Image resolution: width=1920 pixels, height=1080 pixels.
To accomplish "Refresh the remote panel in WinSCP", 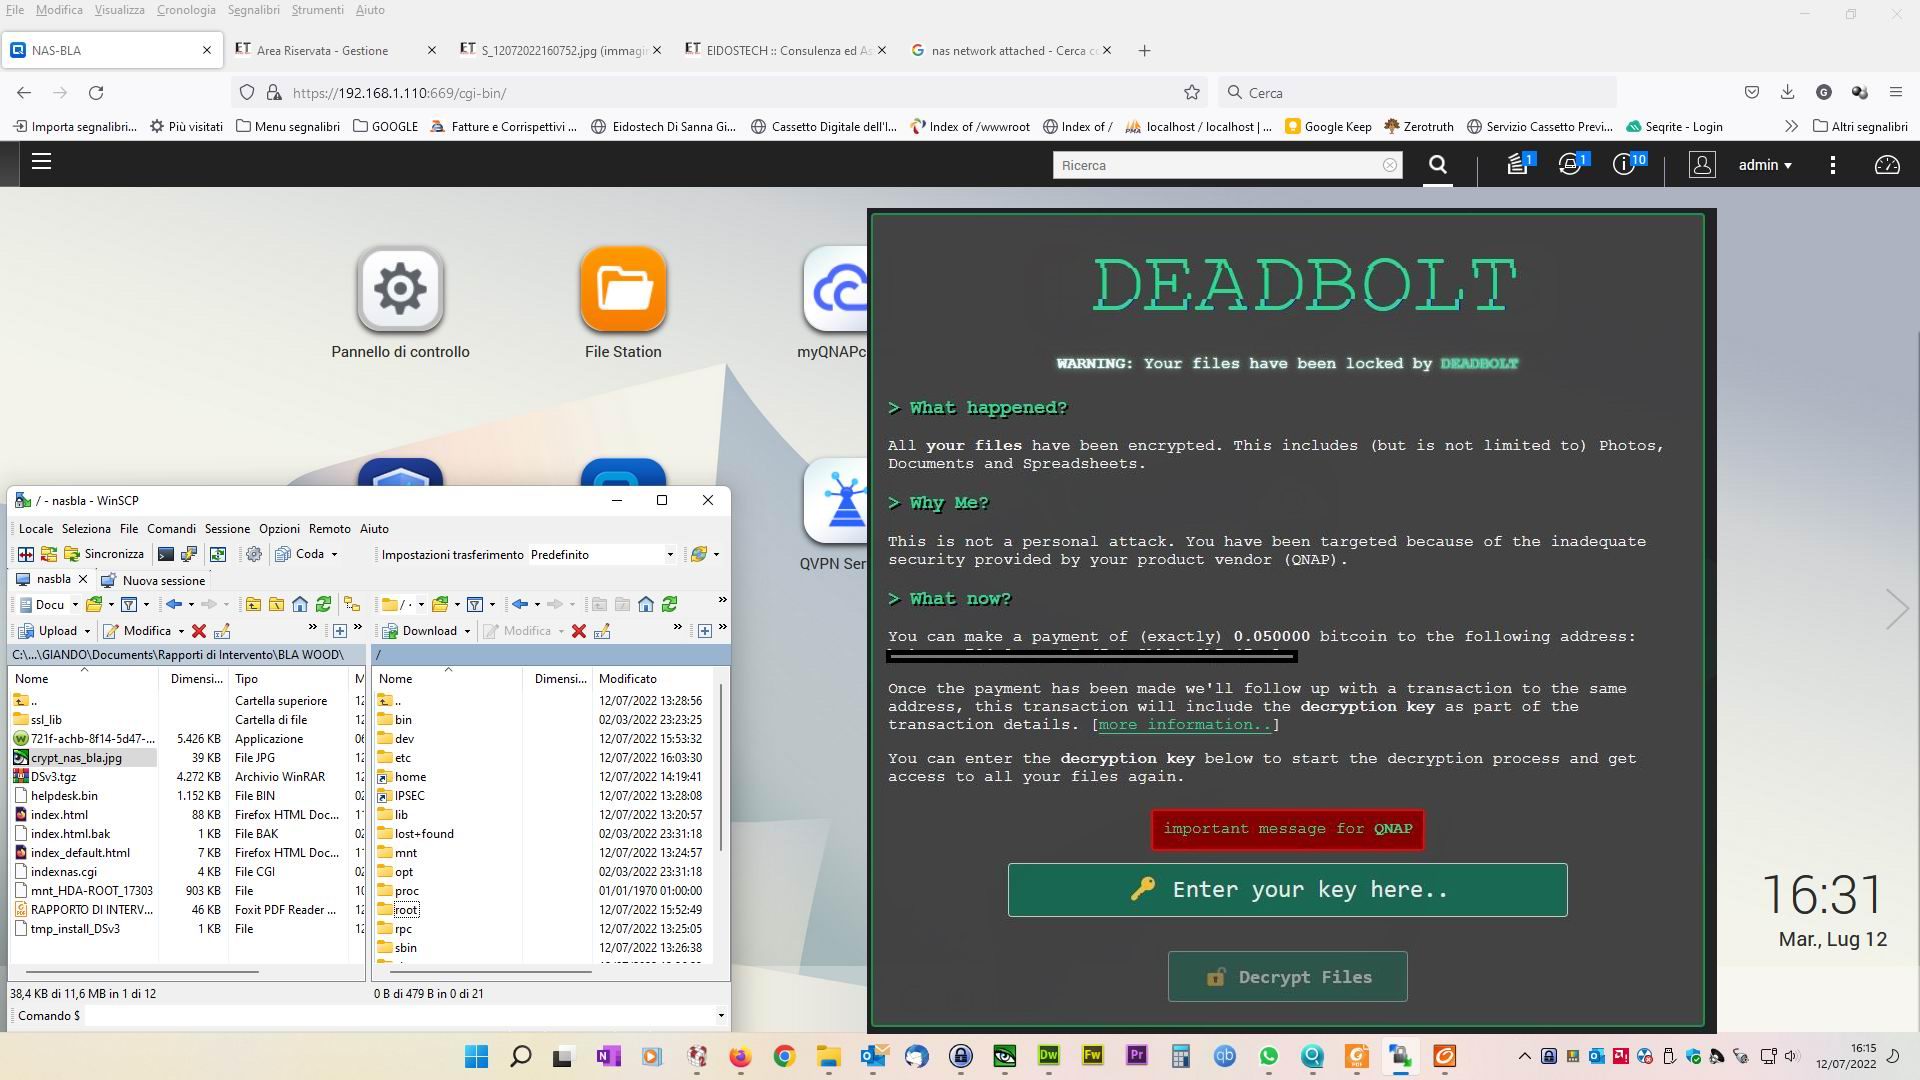I will (670, 604).
